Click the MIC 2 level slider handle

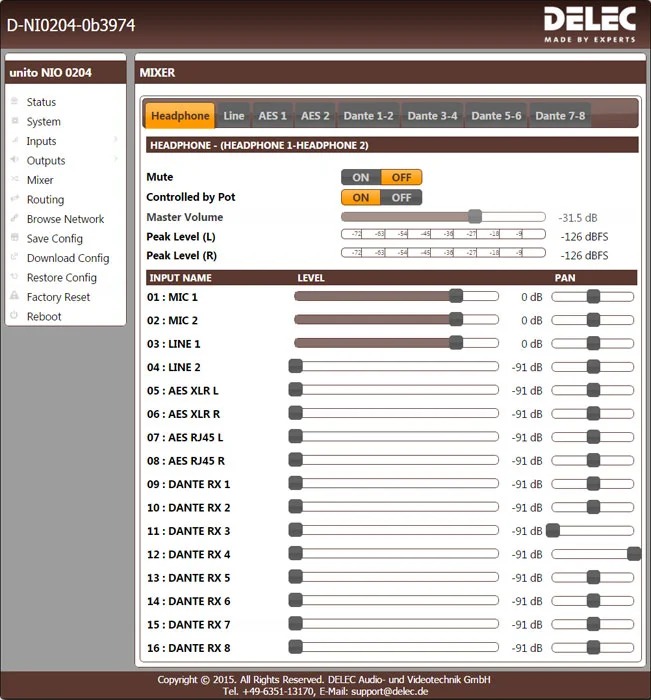point(456,319)
